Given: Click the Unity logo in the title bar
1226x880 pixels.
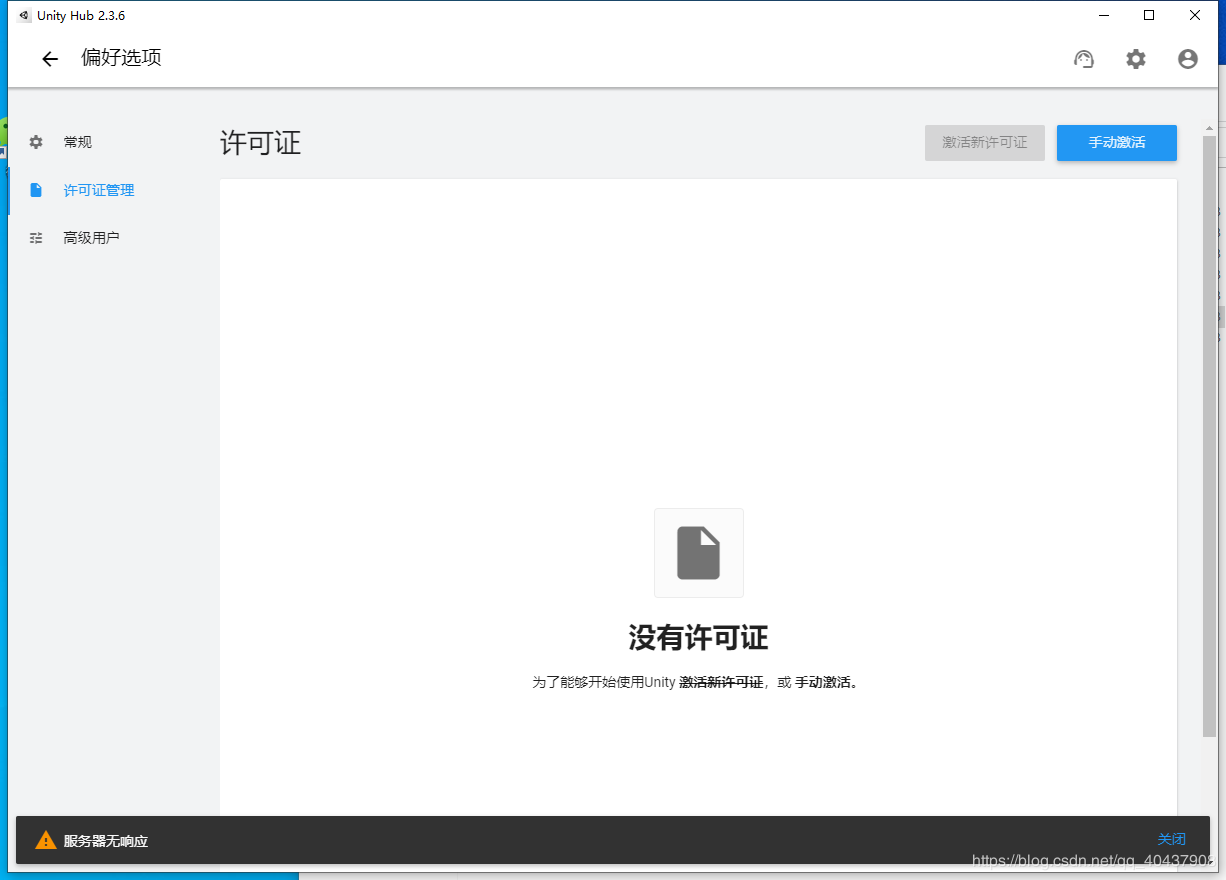Looking at the screenshot, I should [25, 15].
